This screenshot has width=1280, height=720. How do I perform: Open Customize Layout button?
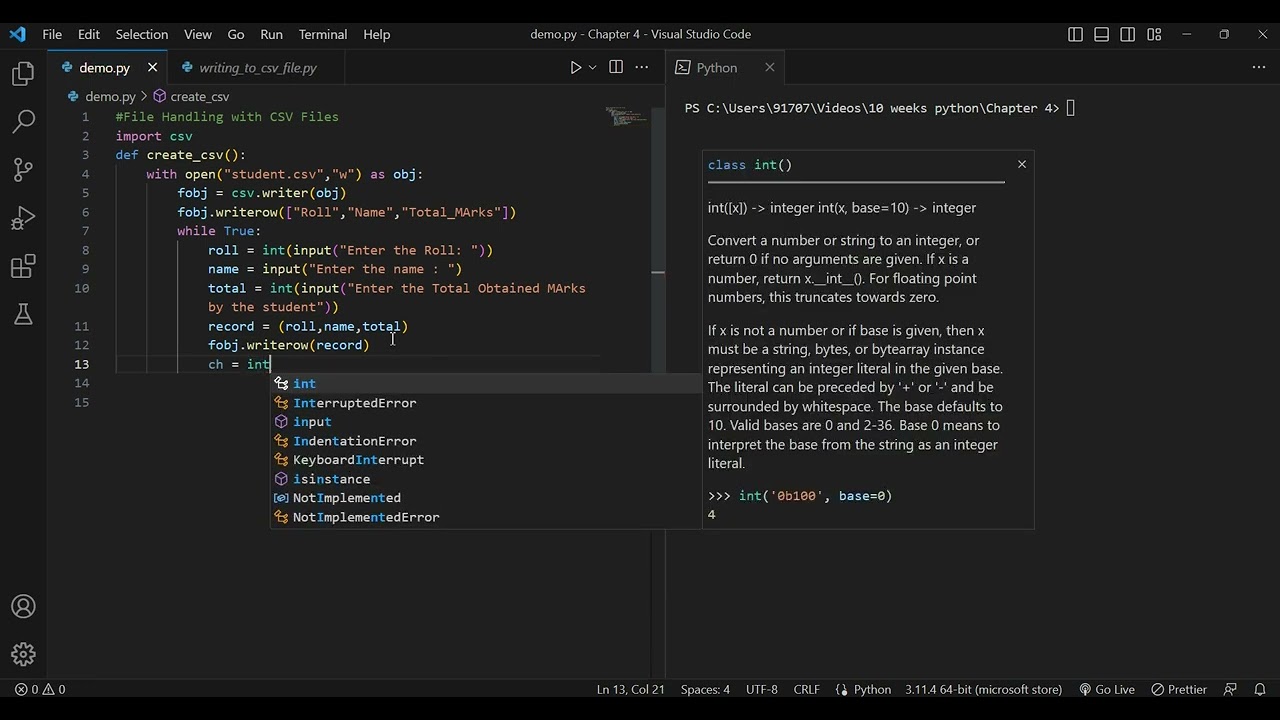tap(1154, 34)
